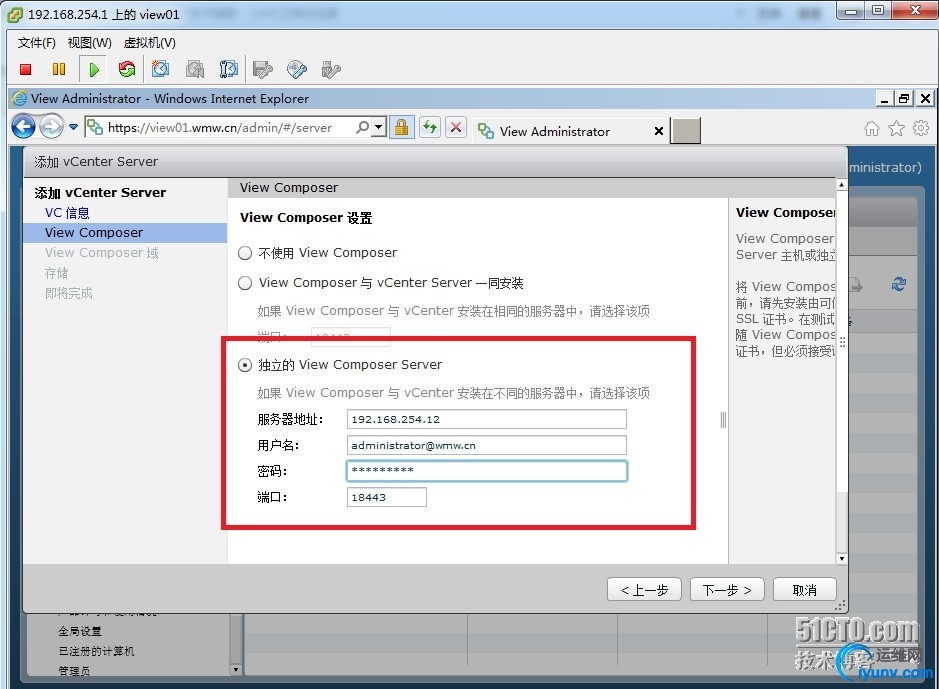
Task: Go back in Internet Explorer
Action: point(24,127)
